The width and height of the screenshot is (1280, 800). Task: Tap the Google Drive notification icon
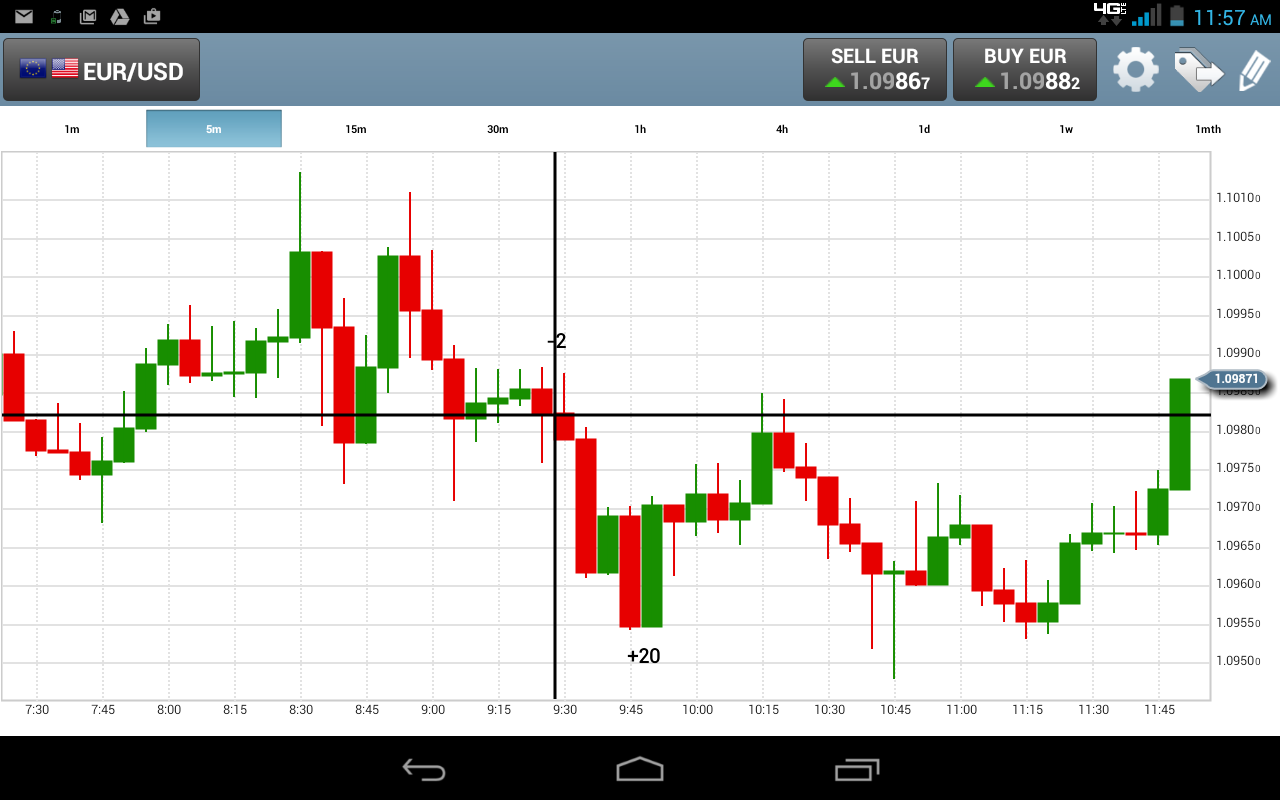[x=120, y=17]
